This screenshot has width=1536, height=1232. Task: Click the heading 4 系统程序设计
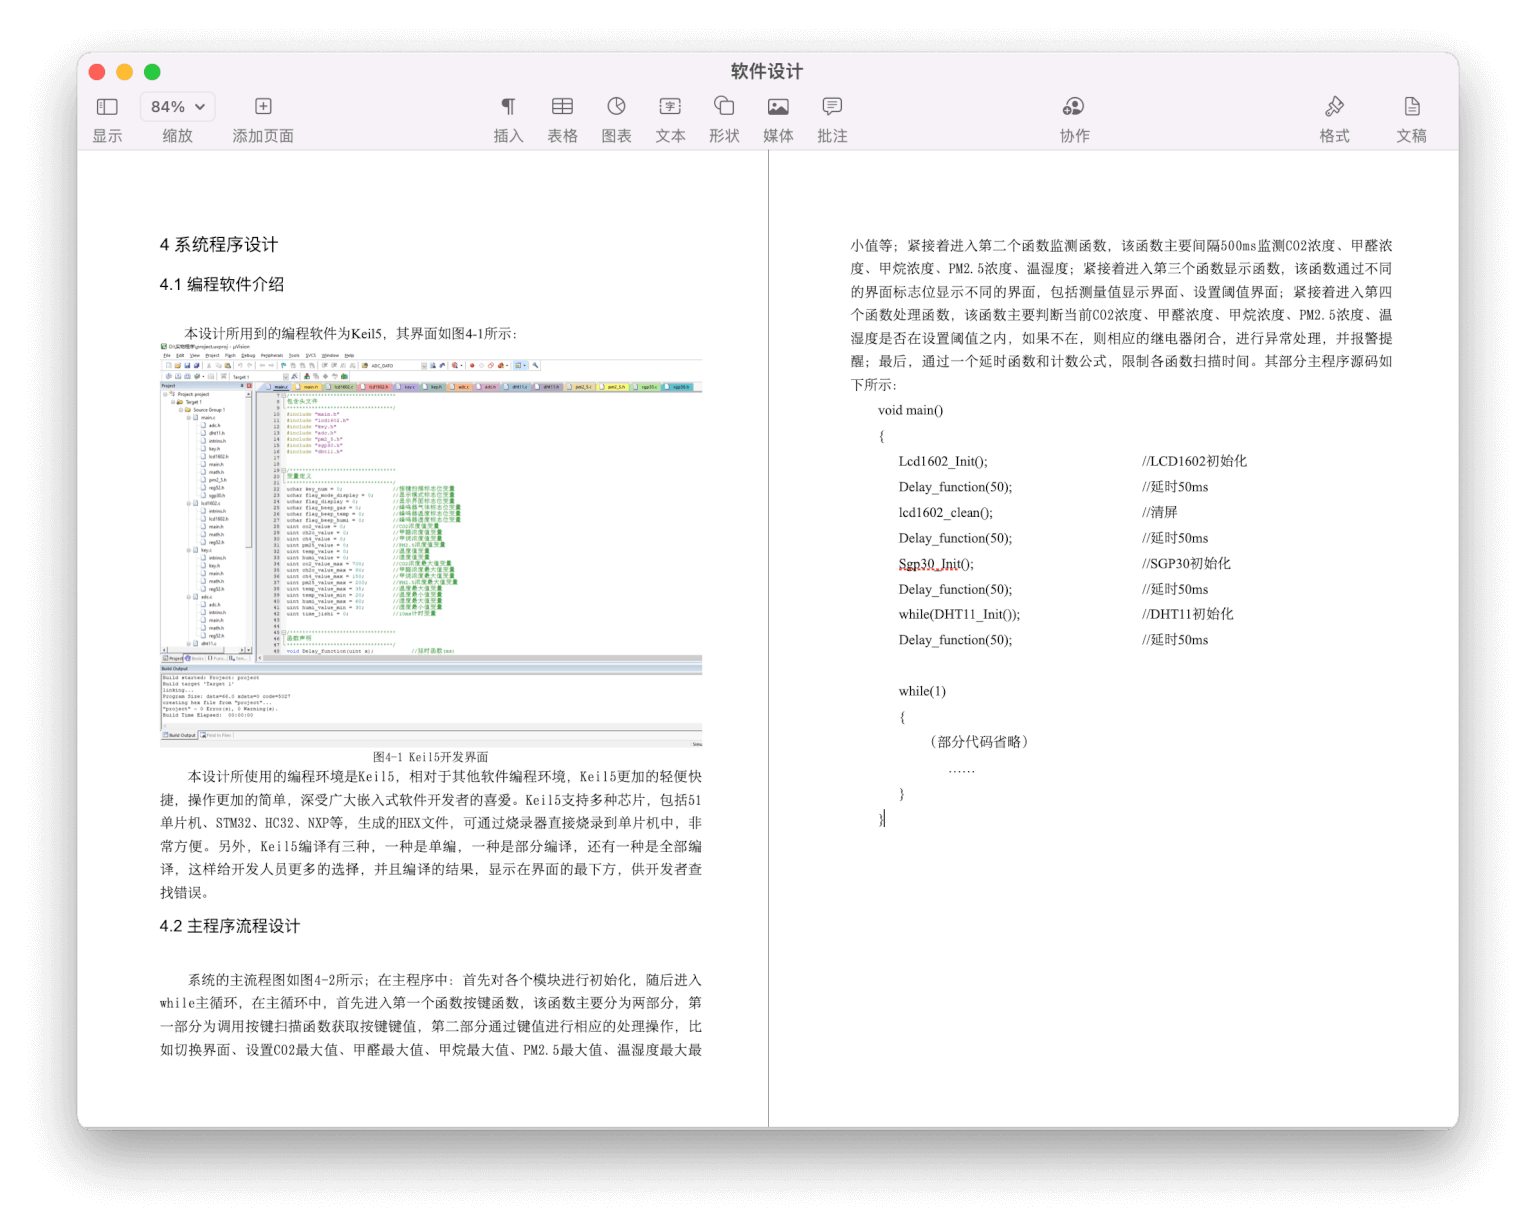pyautogui.click(x=219, y=245)
